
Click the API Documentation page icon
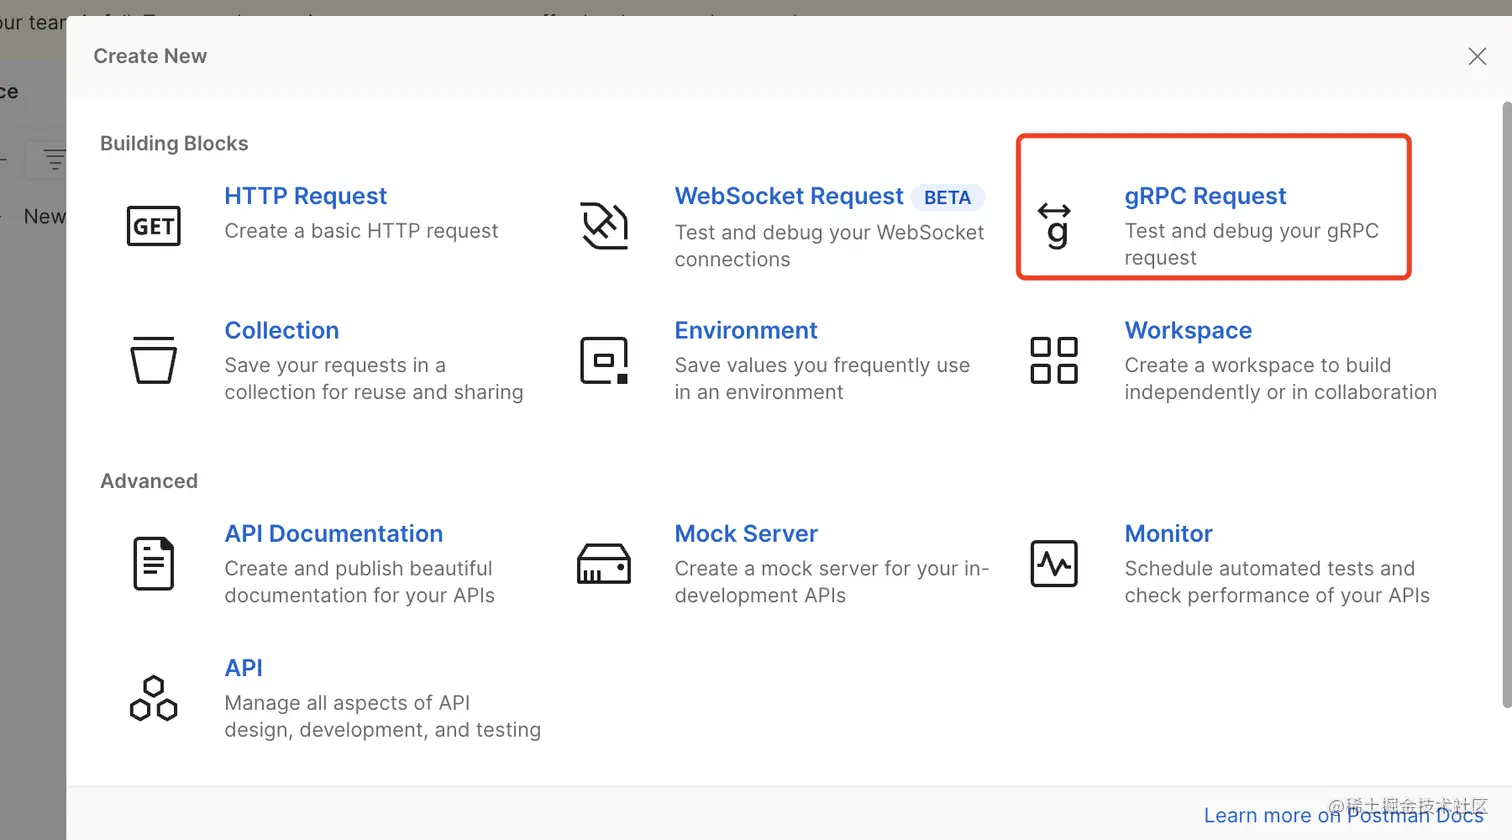point(154,563)
